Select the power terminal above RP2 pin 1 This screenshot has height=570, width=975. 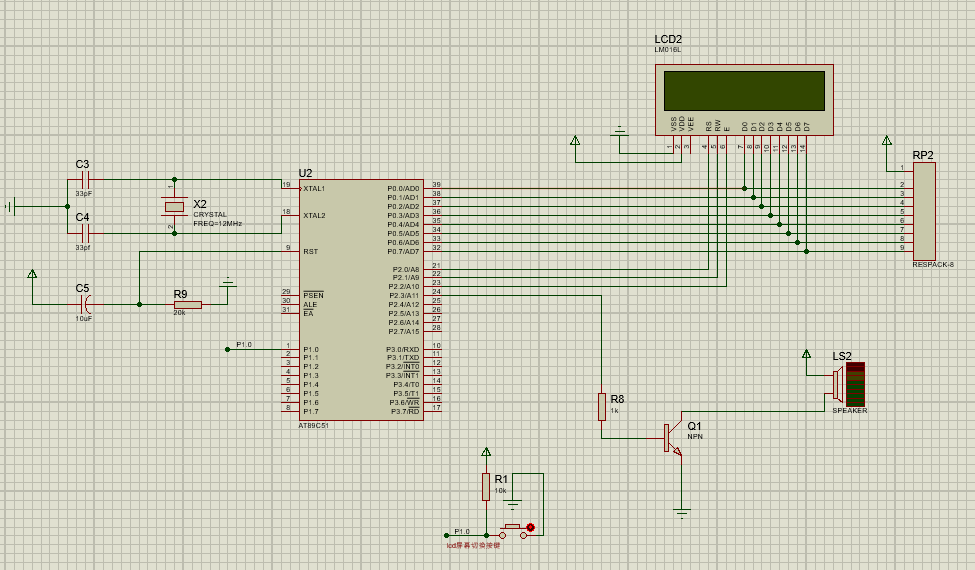point(887,141)
